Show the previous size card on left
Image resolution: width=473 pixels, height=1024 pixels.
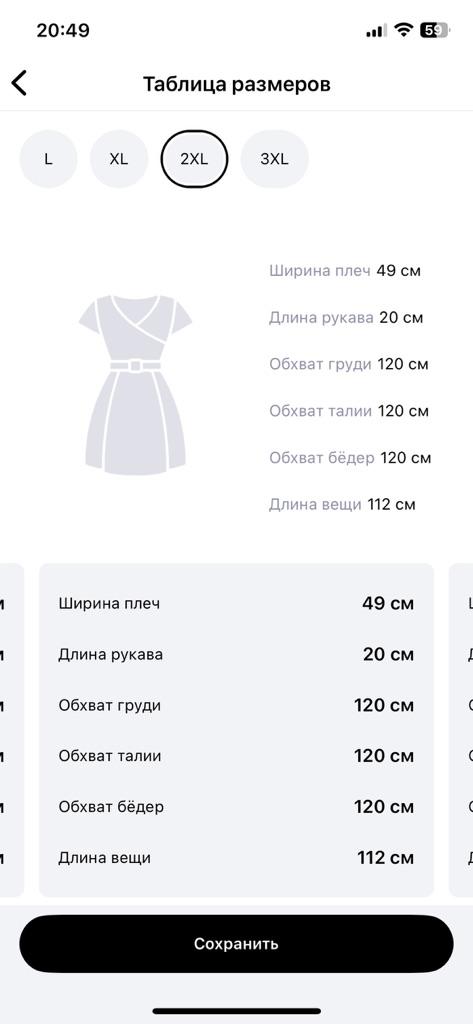[x=12, y=730]
